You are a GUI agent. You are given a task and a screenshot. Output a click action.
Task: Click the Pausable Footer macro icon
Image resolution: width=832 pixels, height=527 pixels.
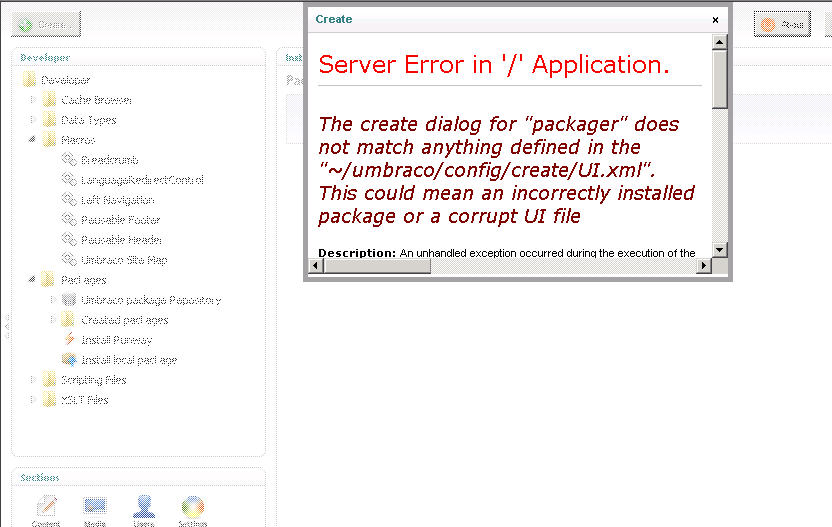pyautogui.click(x=69, y=219)
